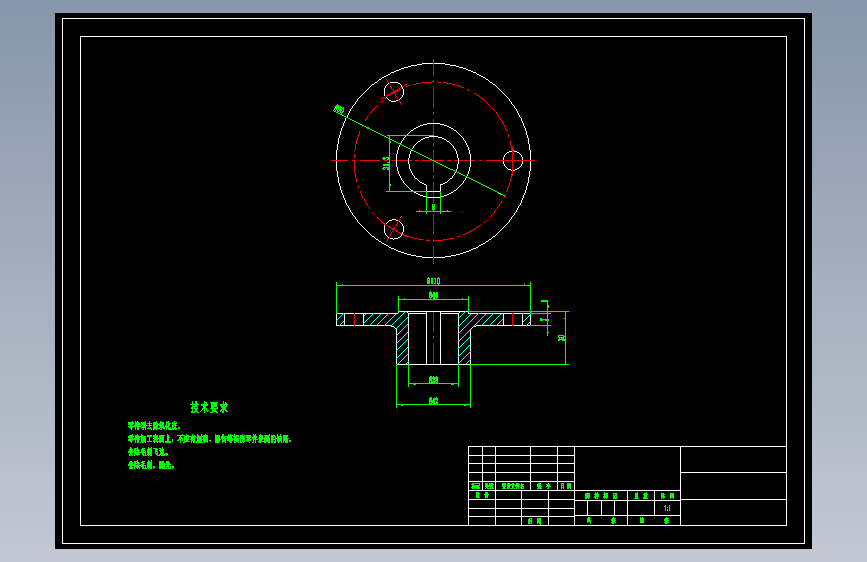Select the "签名" column header in title block

click(x=544, y=486)
